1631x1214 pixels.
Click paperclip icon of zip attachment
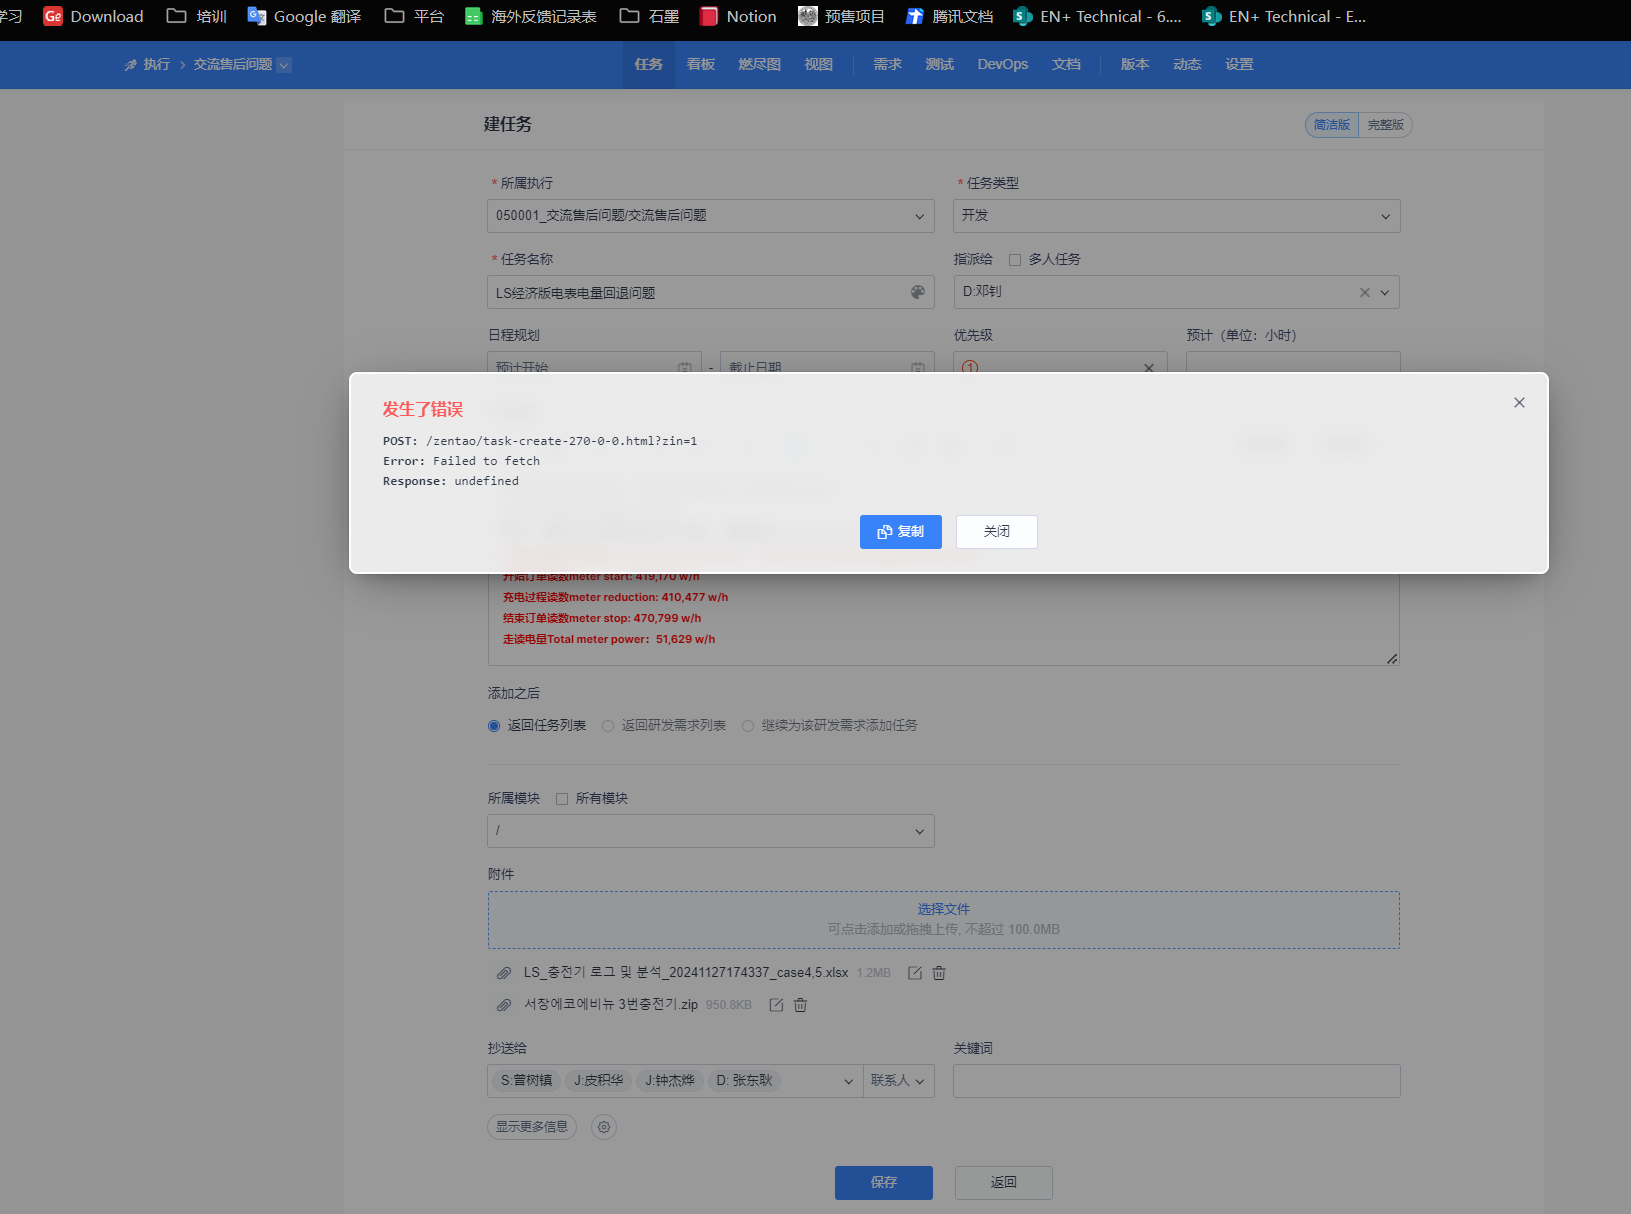[x=504, y=1005]
